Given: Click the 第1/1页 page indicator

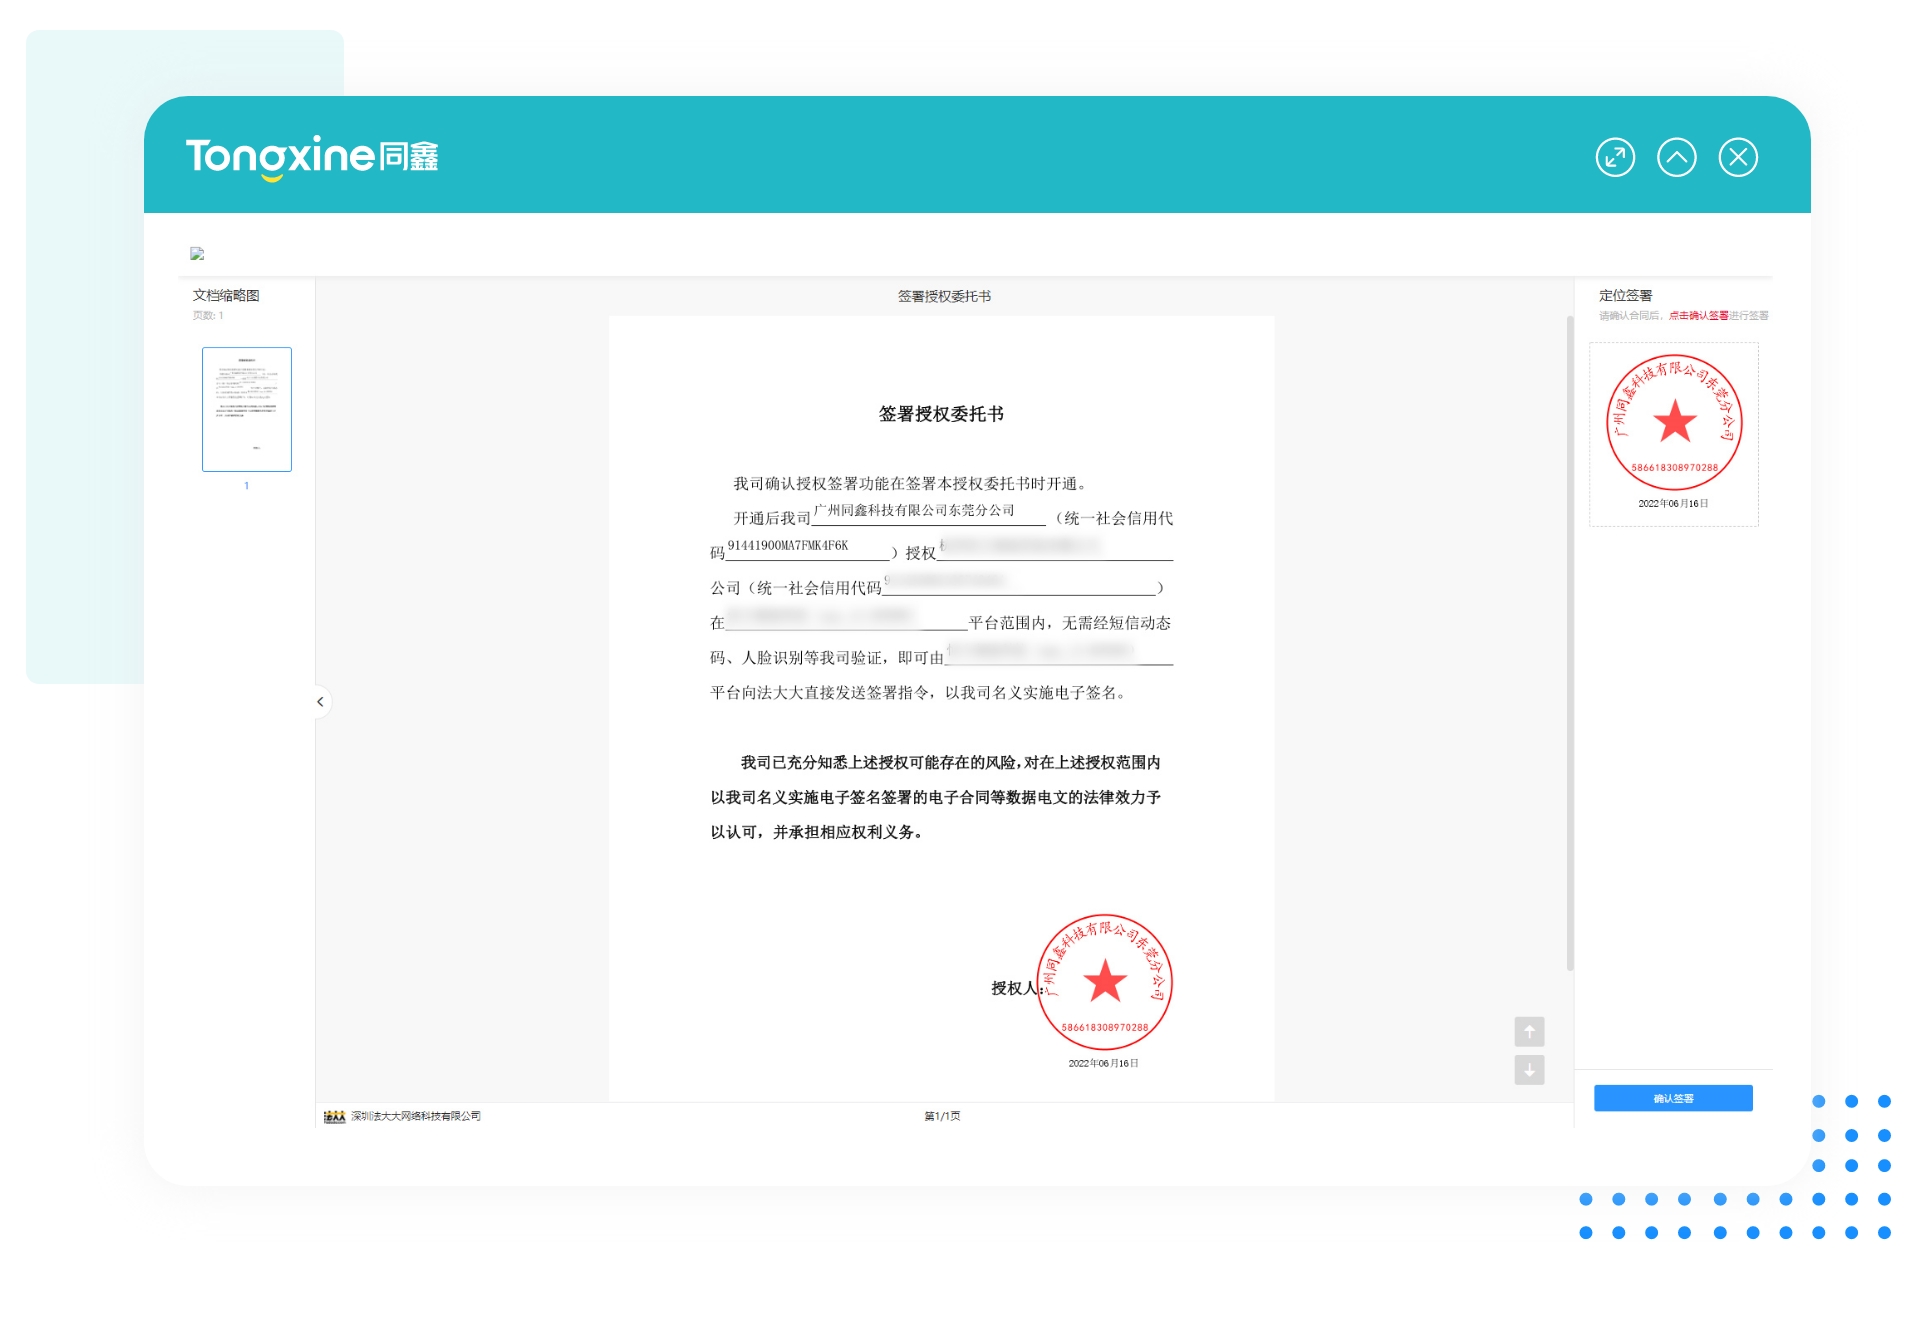Looking at the screenshot, I should pyautogui.click(x=941, y=1115).
